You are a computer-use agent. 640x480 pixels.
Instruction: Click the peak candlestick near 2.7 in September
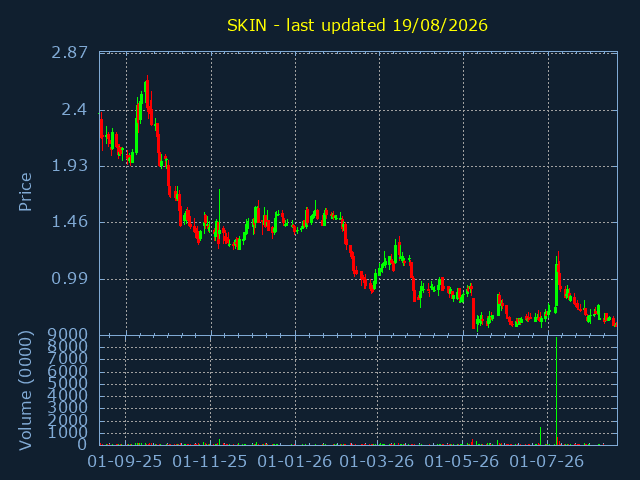[x=147, y=96]
